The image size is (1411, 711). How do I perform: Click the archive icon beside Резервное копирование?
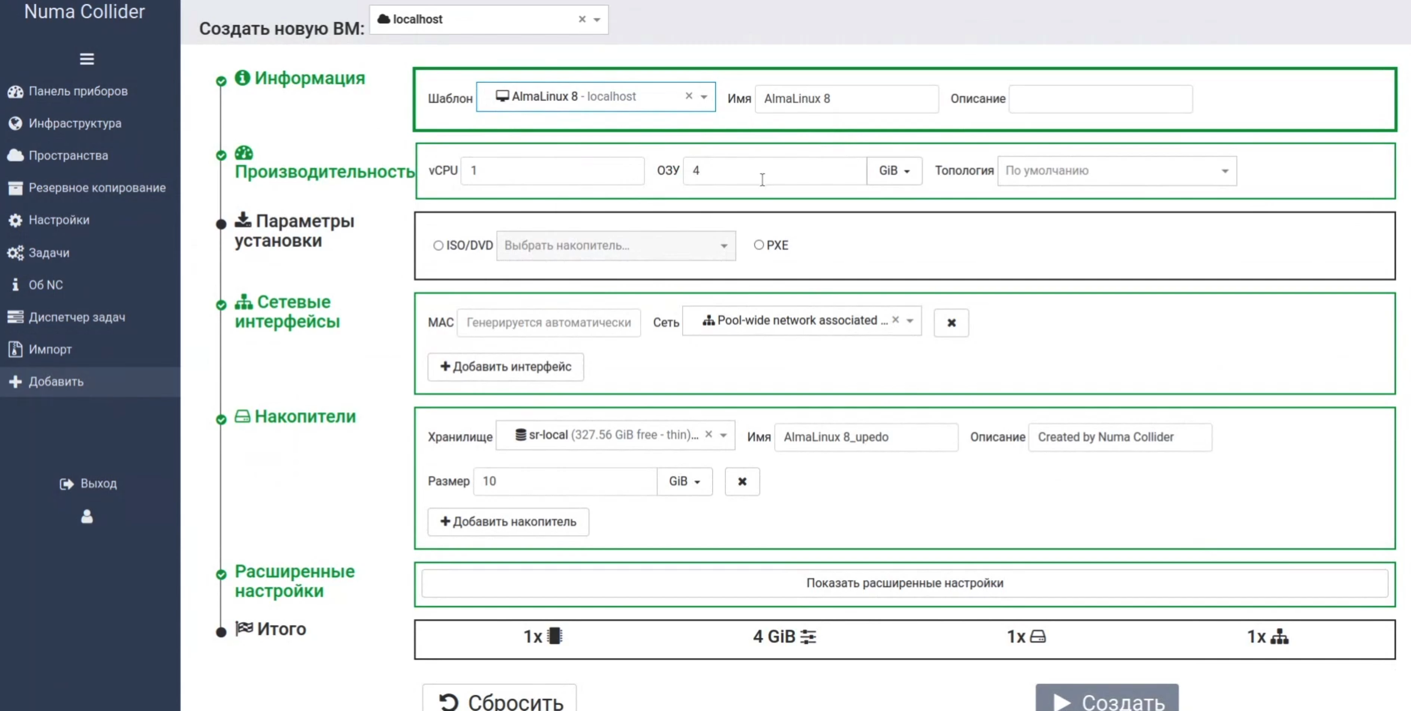point(15,188)
